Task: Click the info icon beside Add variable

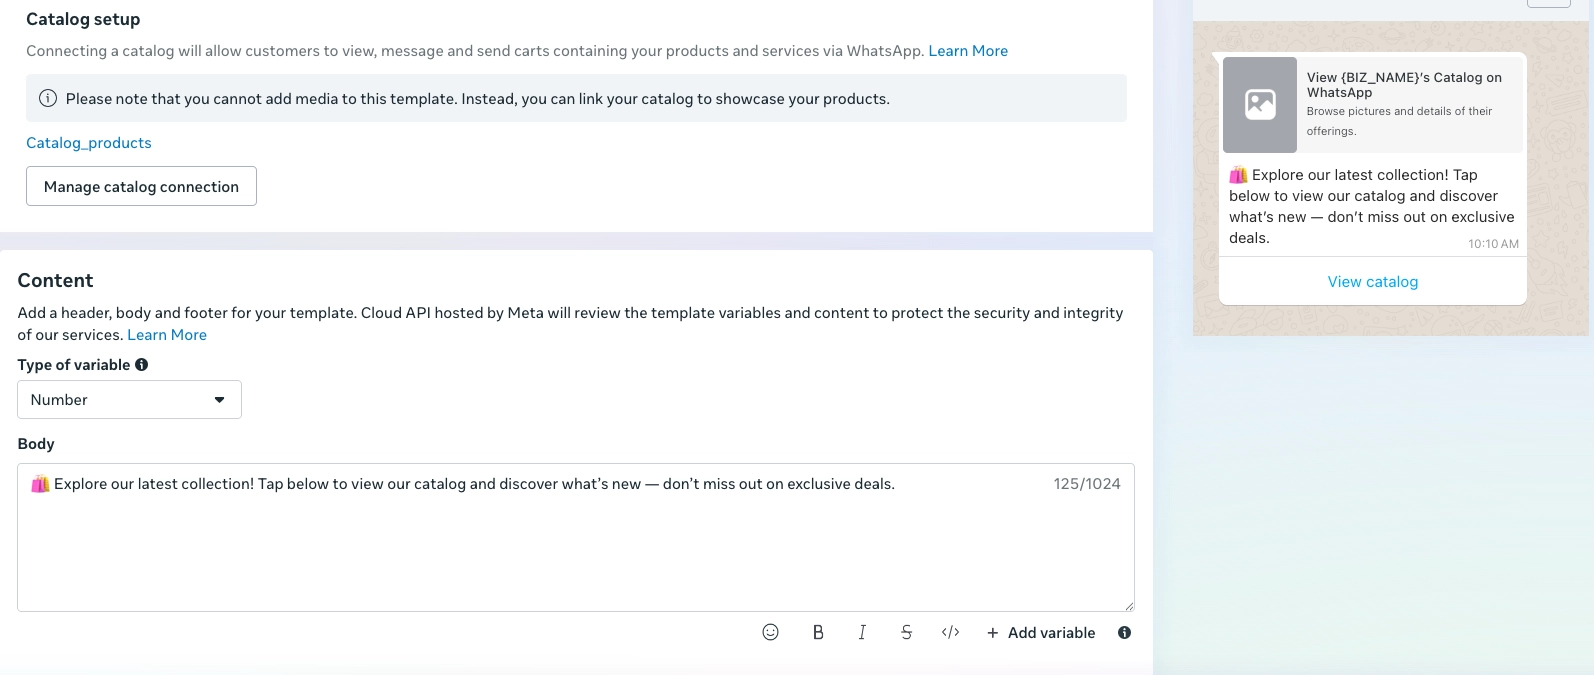Action: (x=1124, y=632)
